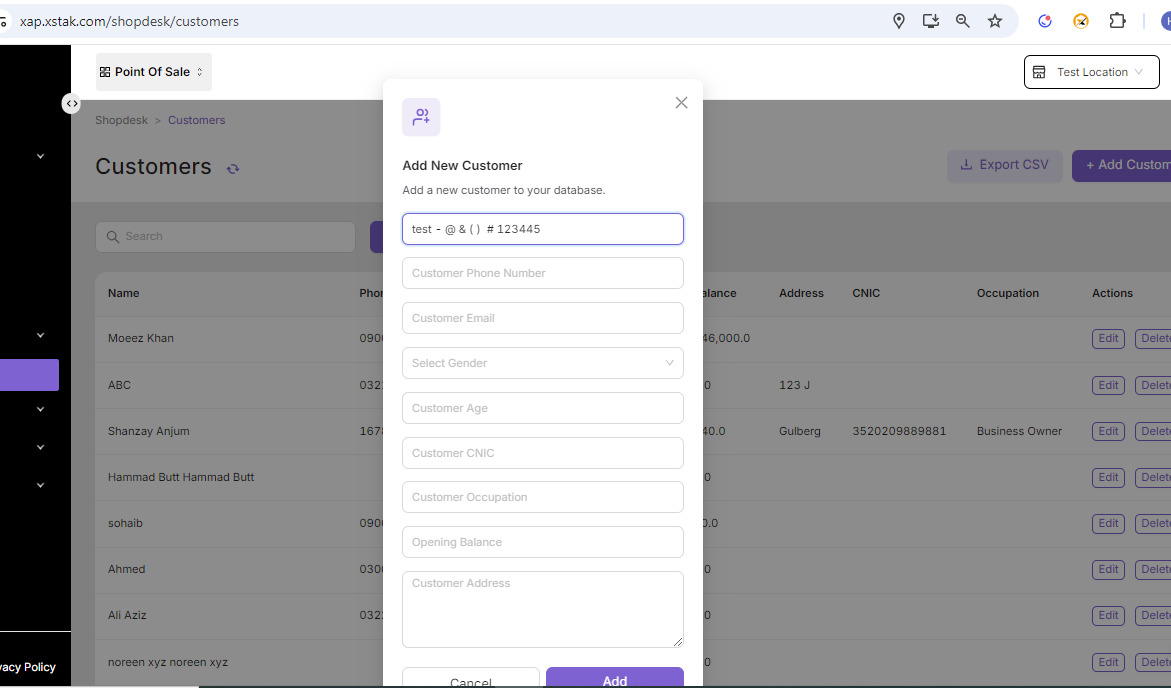Image resolution: width=1171 pixels, height=688 pixels.
Task: Click the browser bookmark star icon
Action: point(995,21)
